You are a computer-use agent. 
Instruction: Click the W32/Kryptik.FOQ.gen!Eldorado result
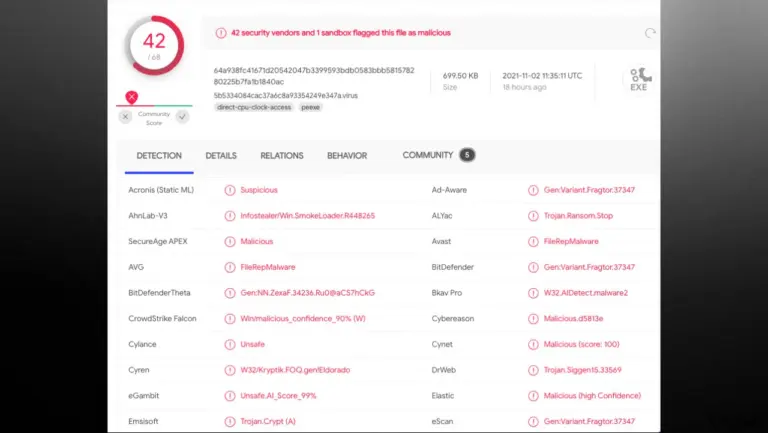[x=295, y=370]
